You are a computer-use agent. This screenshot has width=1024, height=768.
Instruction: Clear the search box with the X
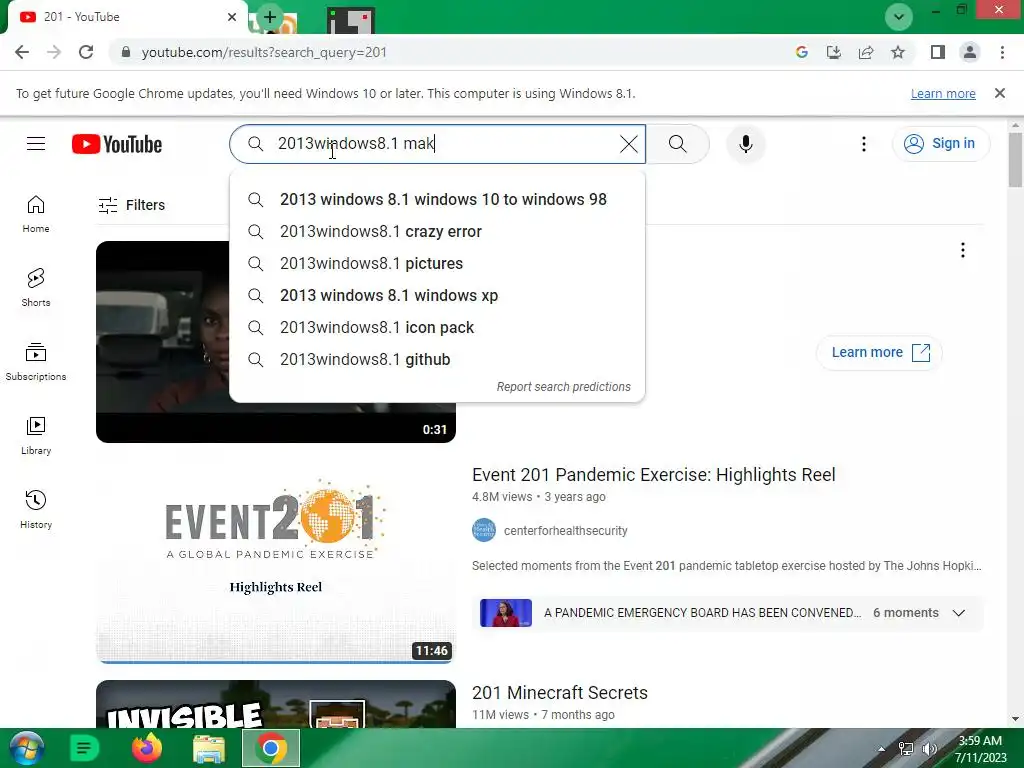pyautogui.click(x=628, y=144)
